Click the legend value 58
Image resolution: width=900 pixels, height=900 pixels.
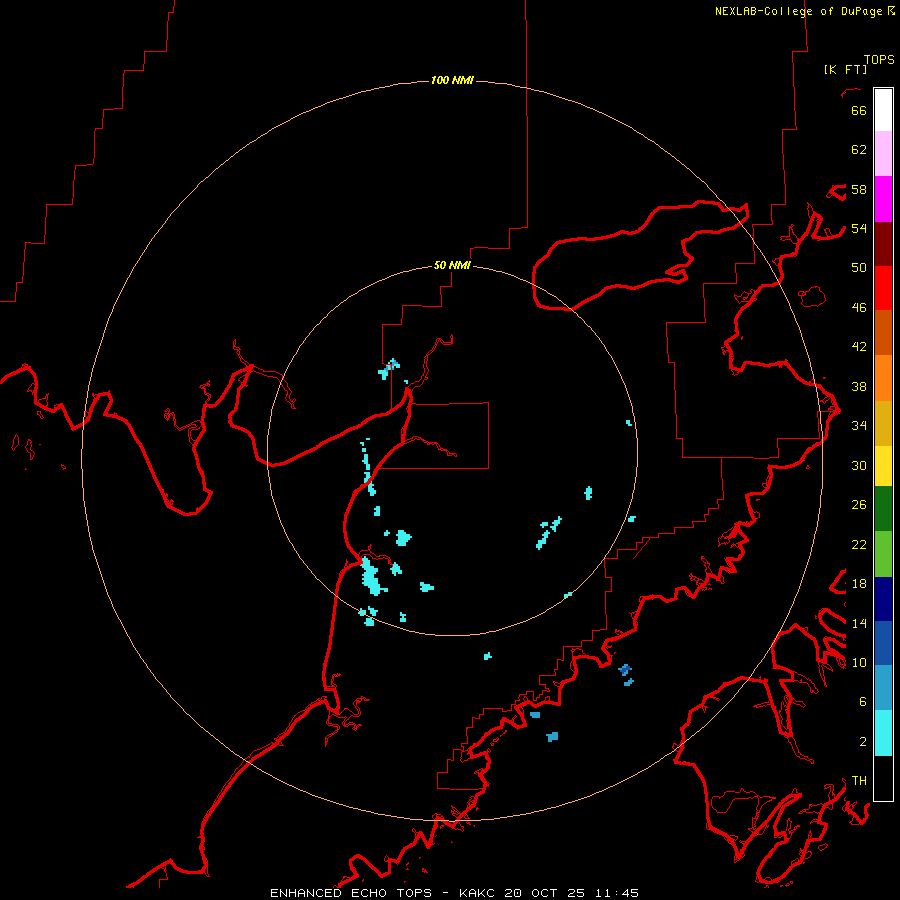point(859,189)
